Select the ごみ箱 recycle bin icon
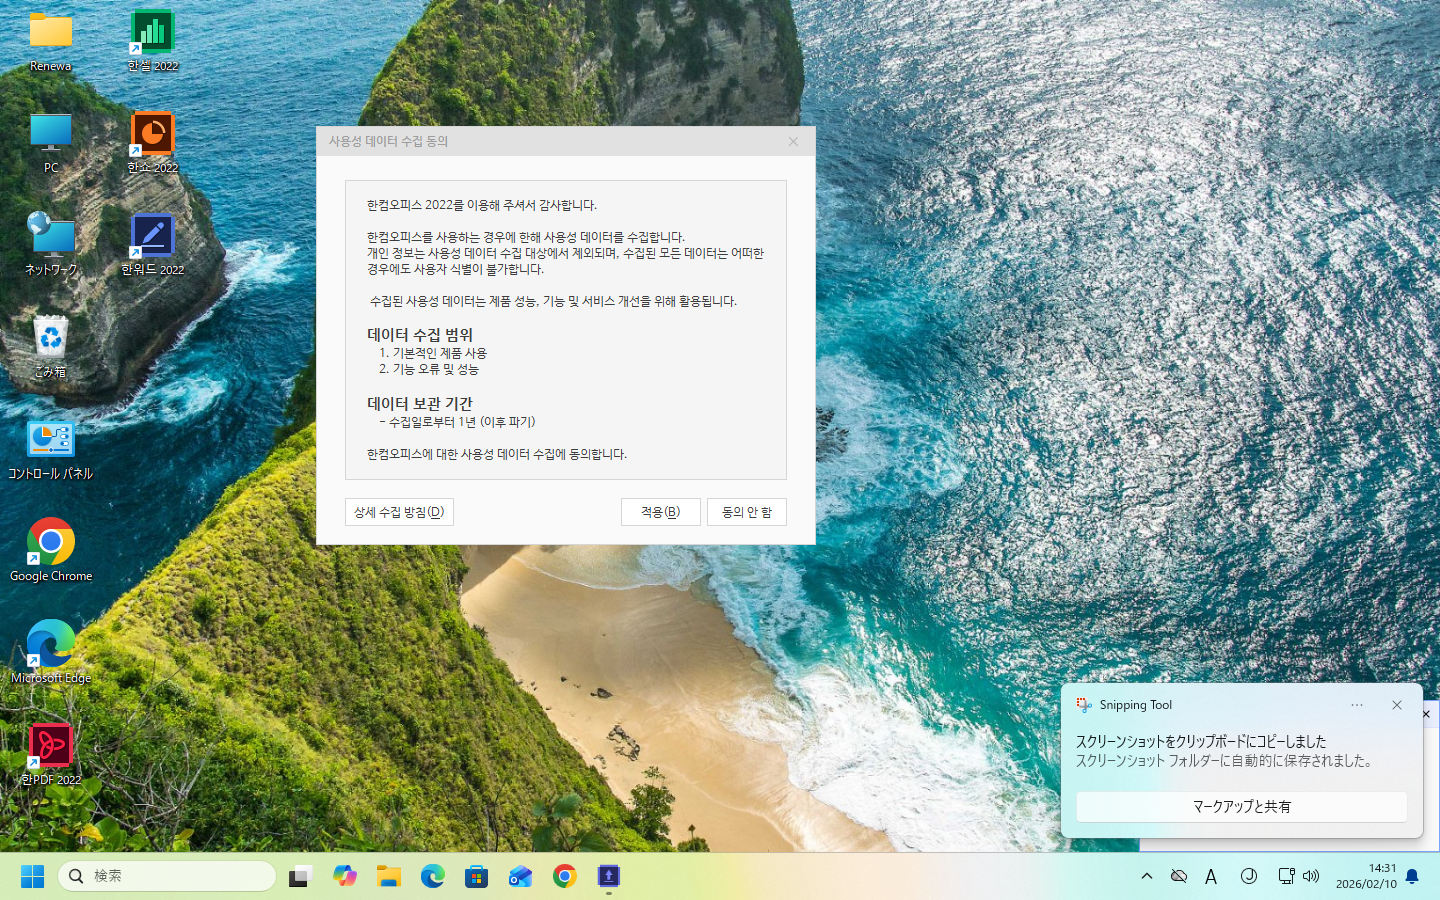1440x900 pixels. (51, 341)
